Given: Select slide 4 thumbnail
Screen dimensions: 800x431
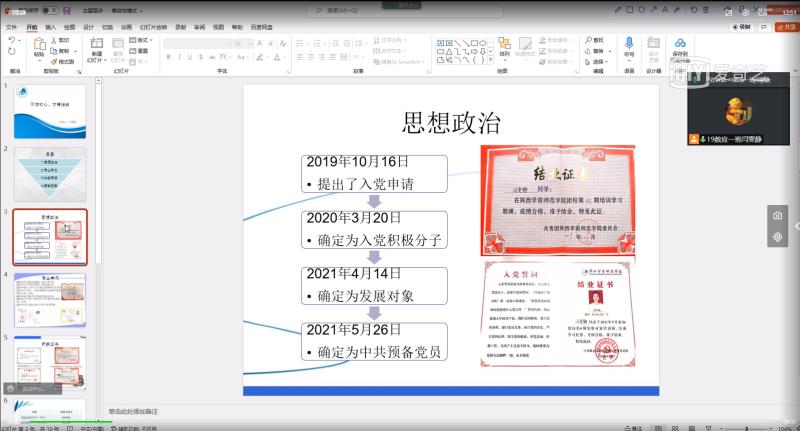Looking at the screenshot, I should point(50,300).
